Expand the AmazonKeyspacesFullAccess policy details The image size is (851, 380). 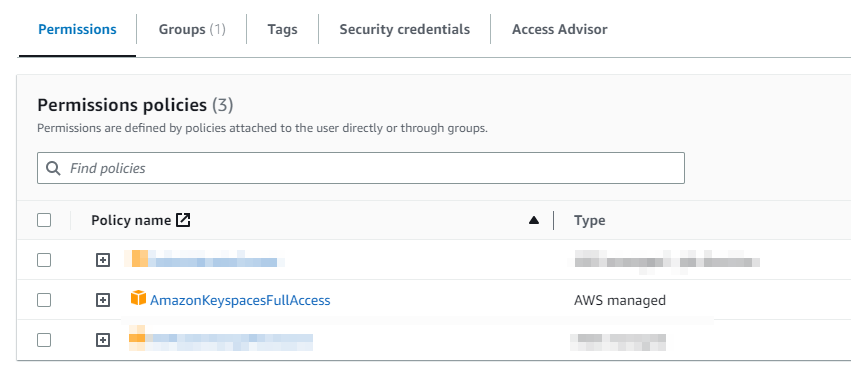[x=103, y=300]
